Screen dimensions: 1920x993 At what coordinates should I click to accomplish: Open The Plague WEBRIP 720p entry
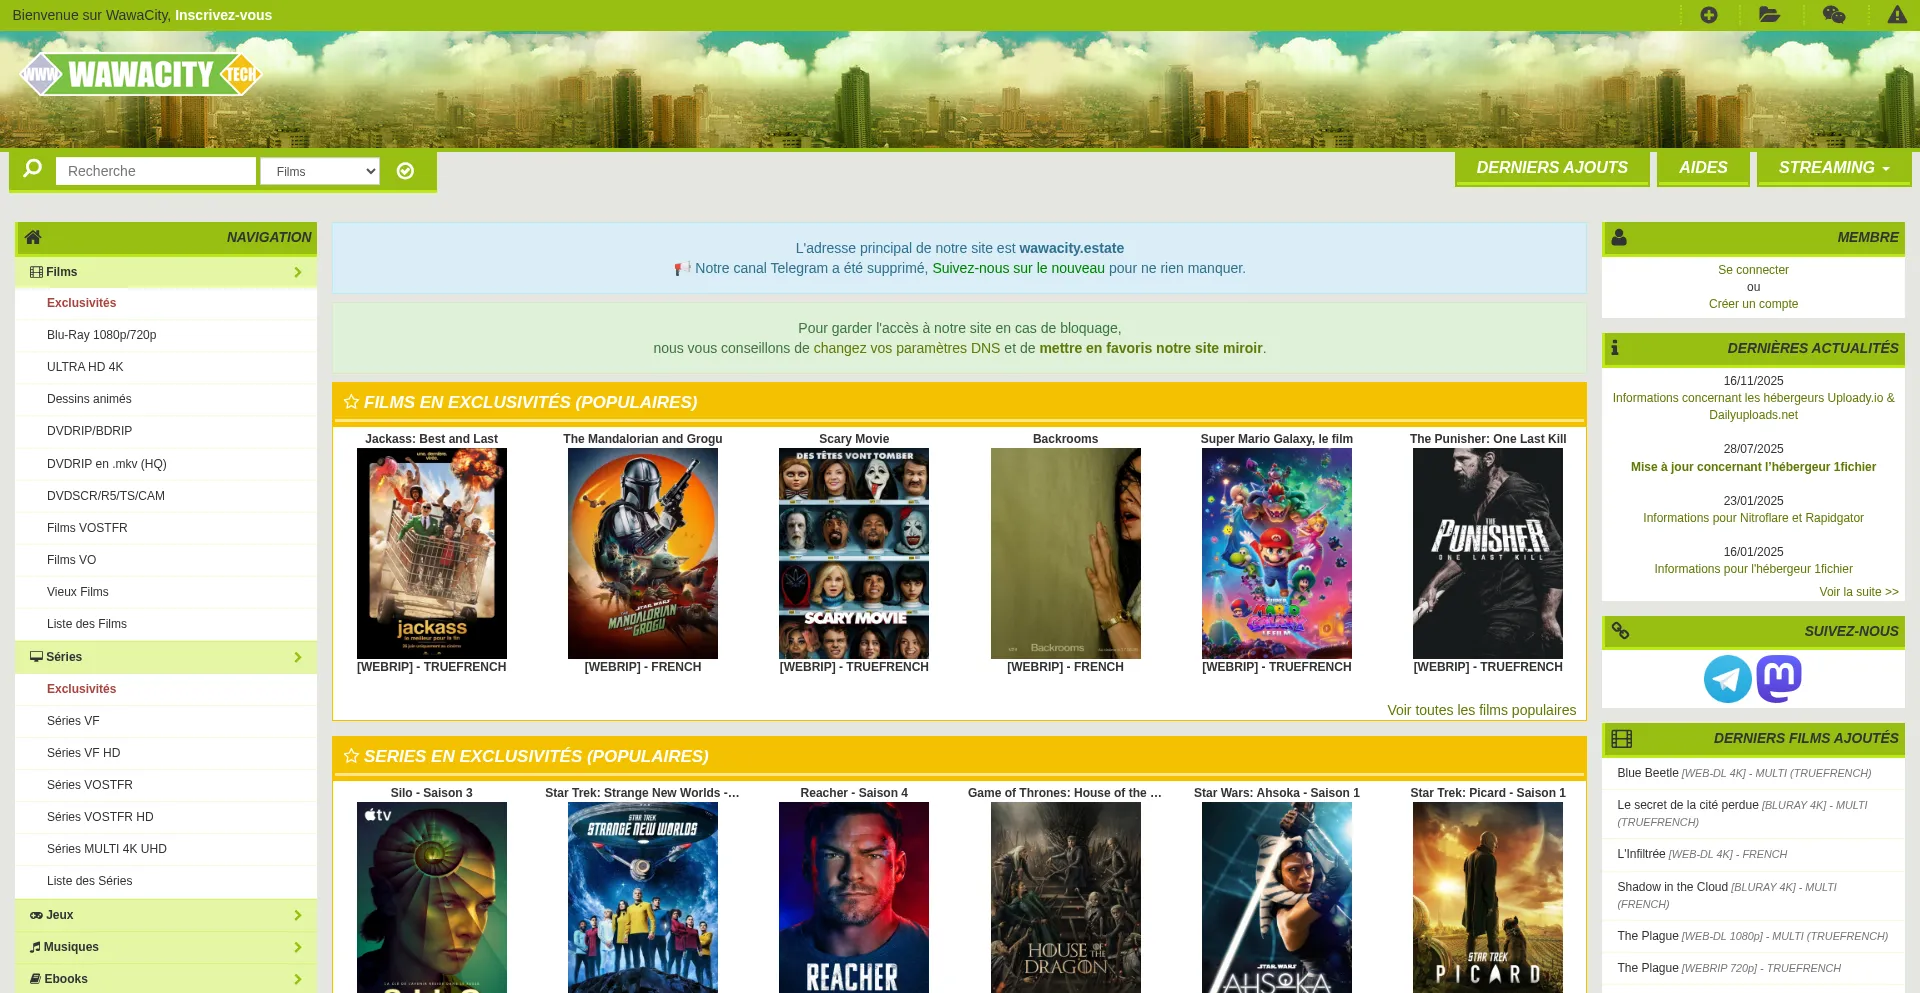tap(1729, 968)
